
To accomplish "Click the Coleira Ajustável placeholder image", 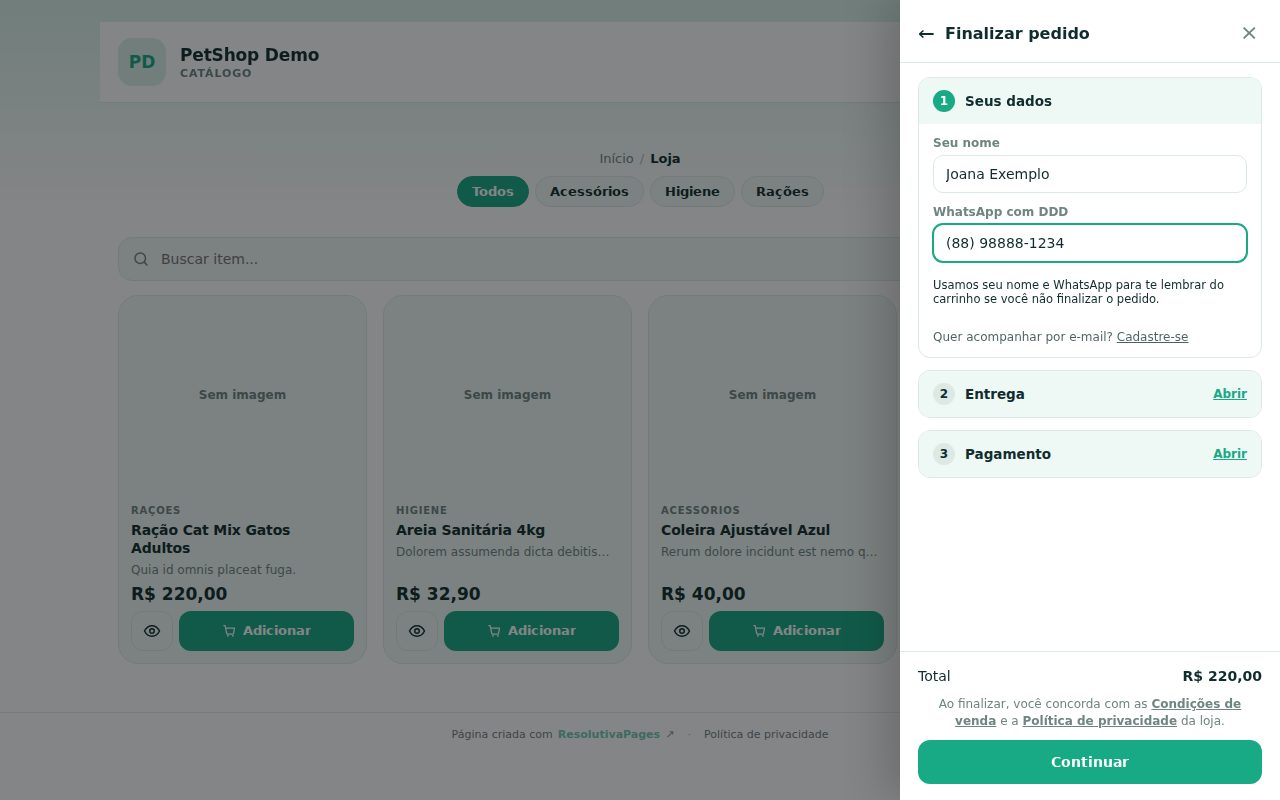I will pos(772,395).
